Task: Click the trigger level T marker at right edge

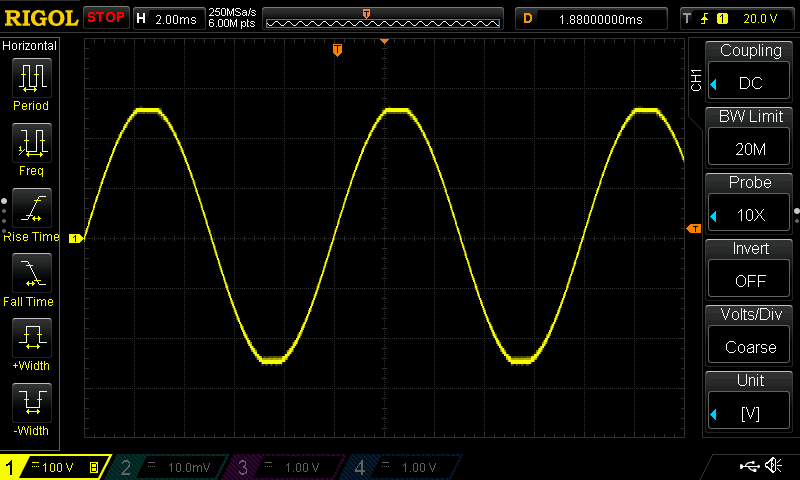Action: tap(694, 229)
